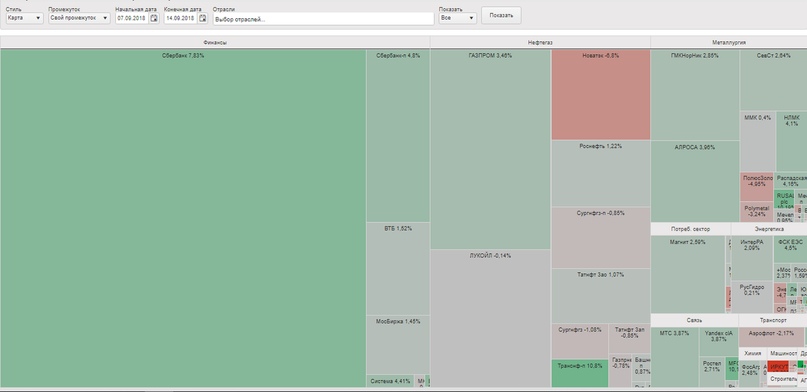807x392 pixels.
Task: Click the НЛМК 4,1% tile
Action: 792,141
